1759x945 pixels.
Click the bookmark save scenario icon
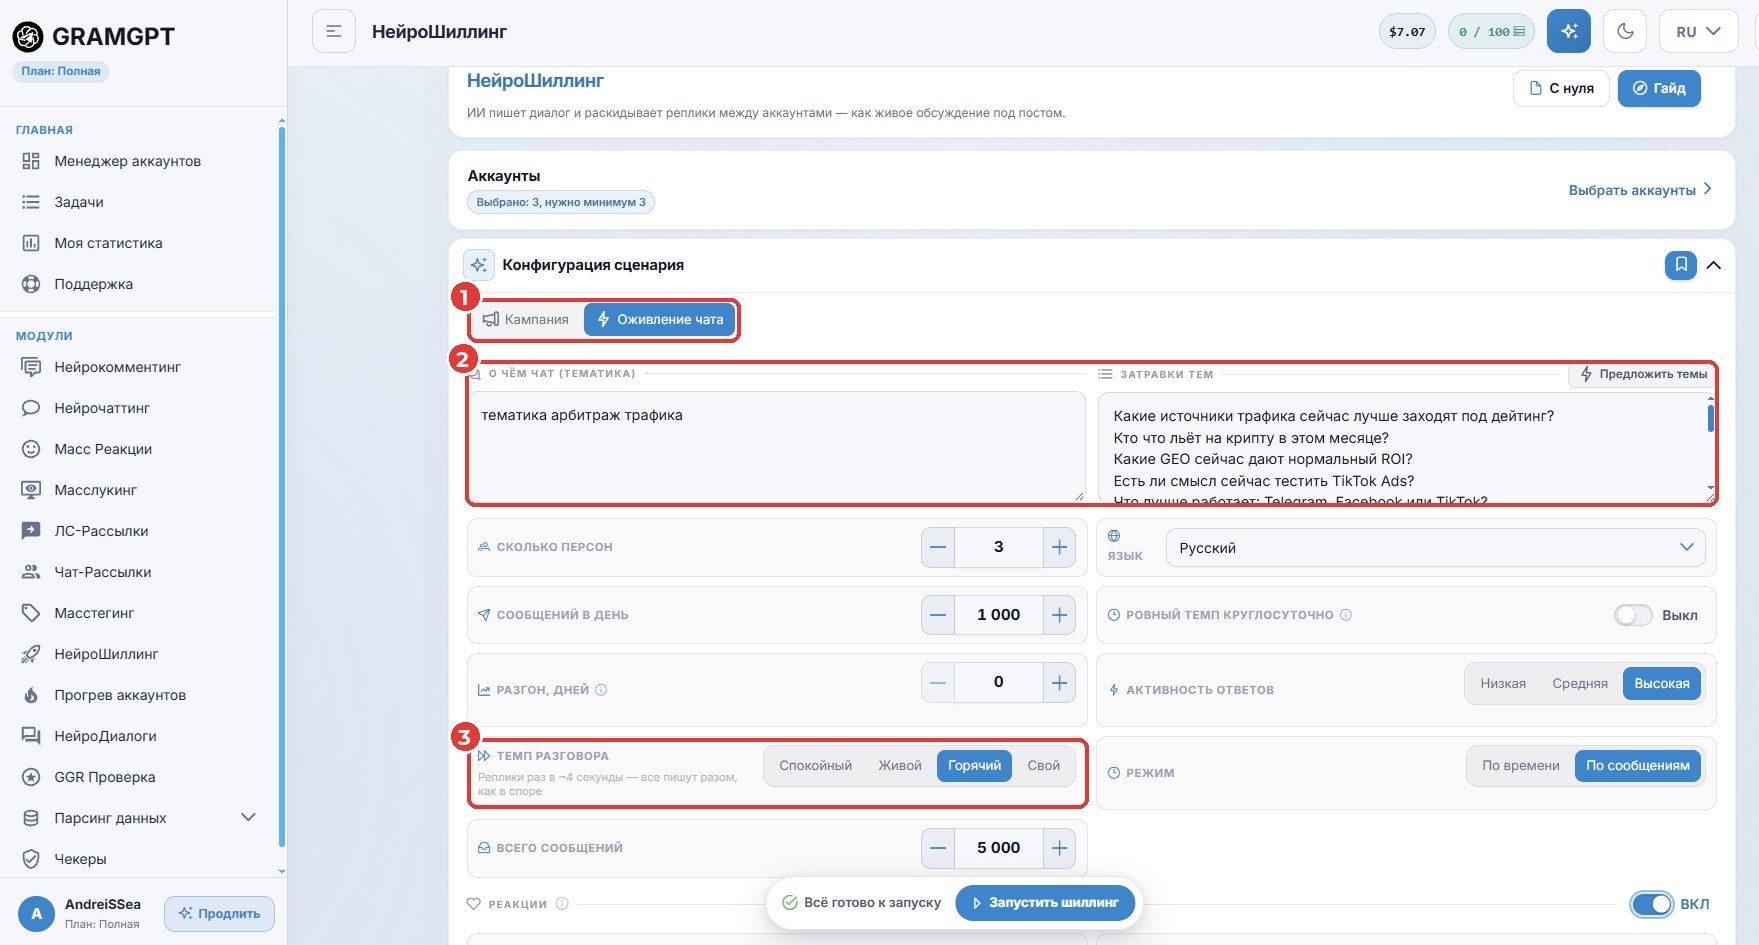[1681, 265]
